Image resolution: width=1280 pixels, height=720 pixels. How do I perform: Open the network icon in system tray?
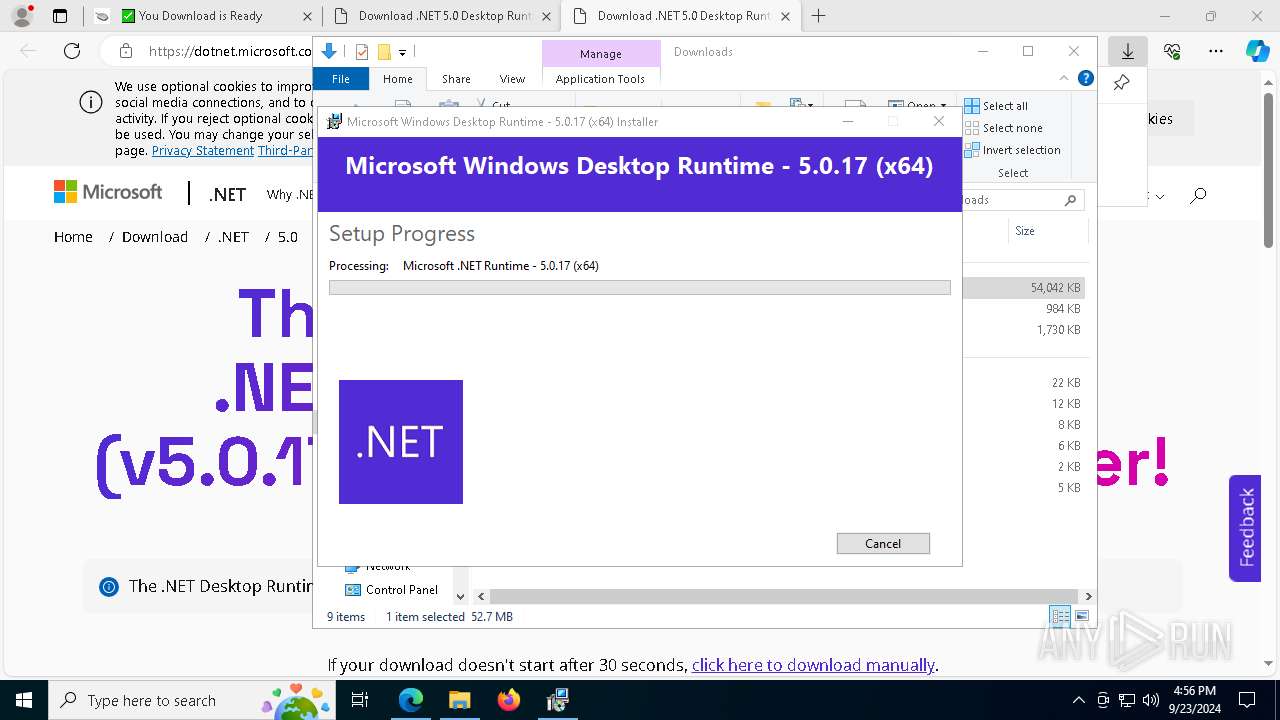point(1127,700)
